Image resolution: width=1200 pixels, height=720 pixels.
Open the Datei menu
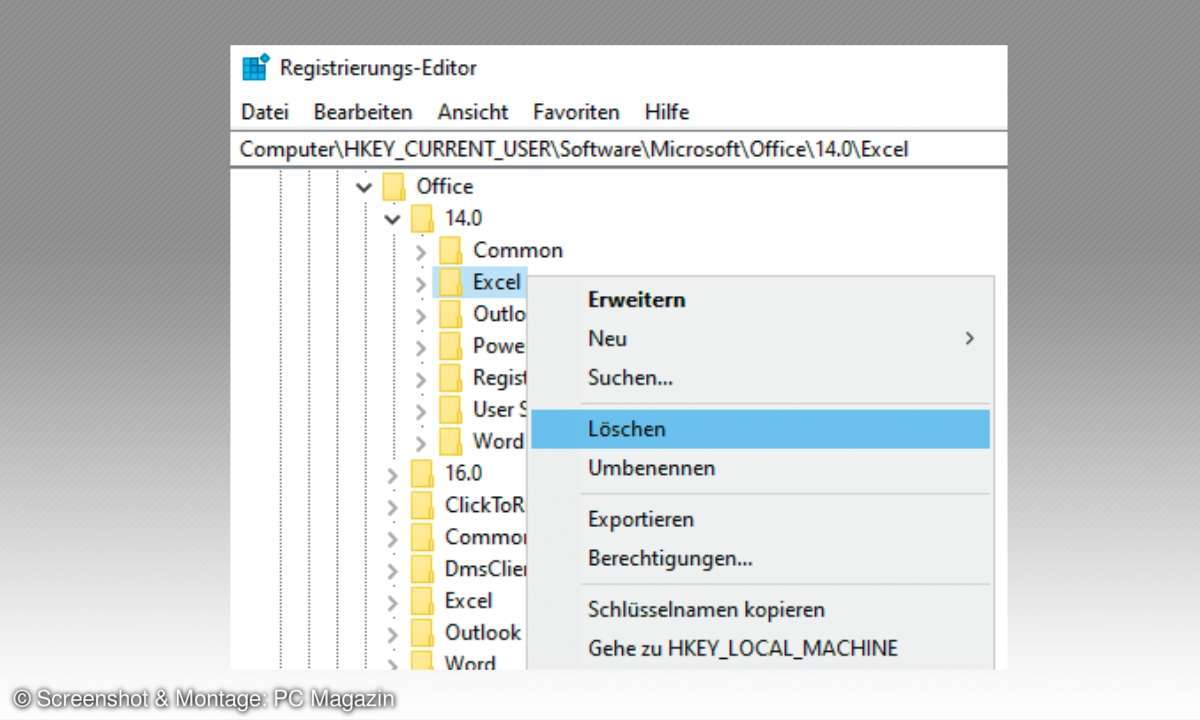pyautogui.click(x=265, y=112)
